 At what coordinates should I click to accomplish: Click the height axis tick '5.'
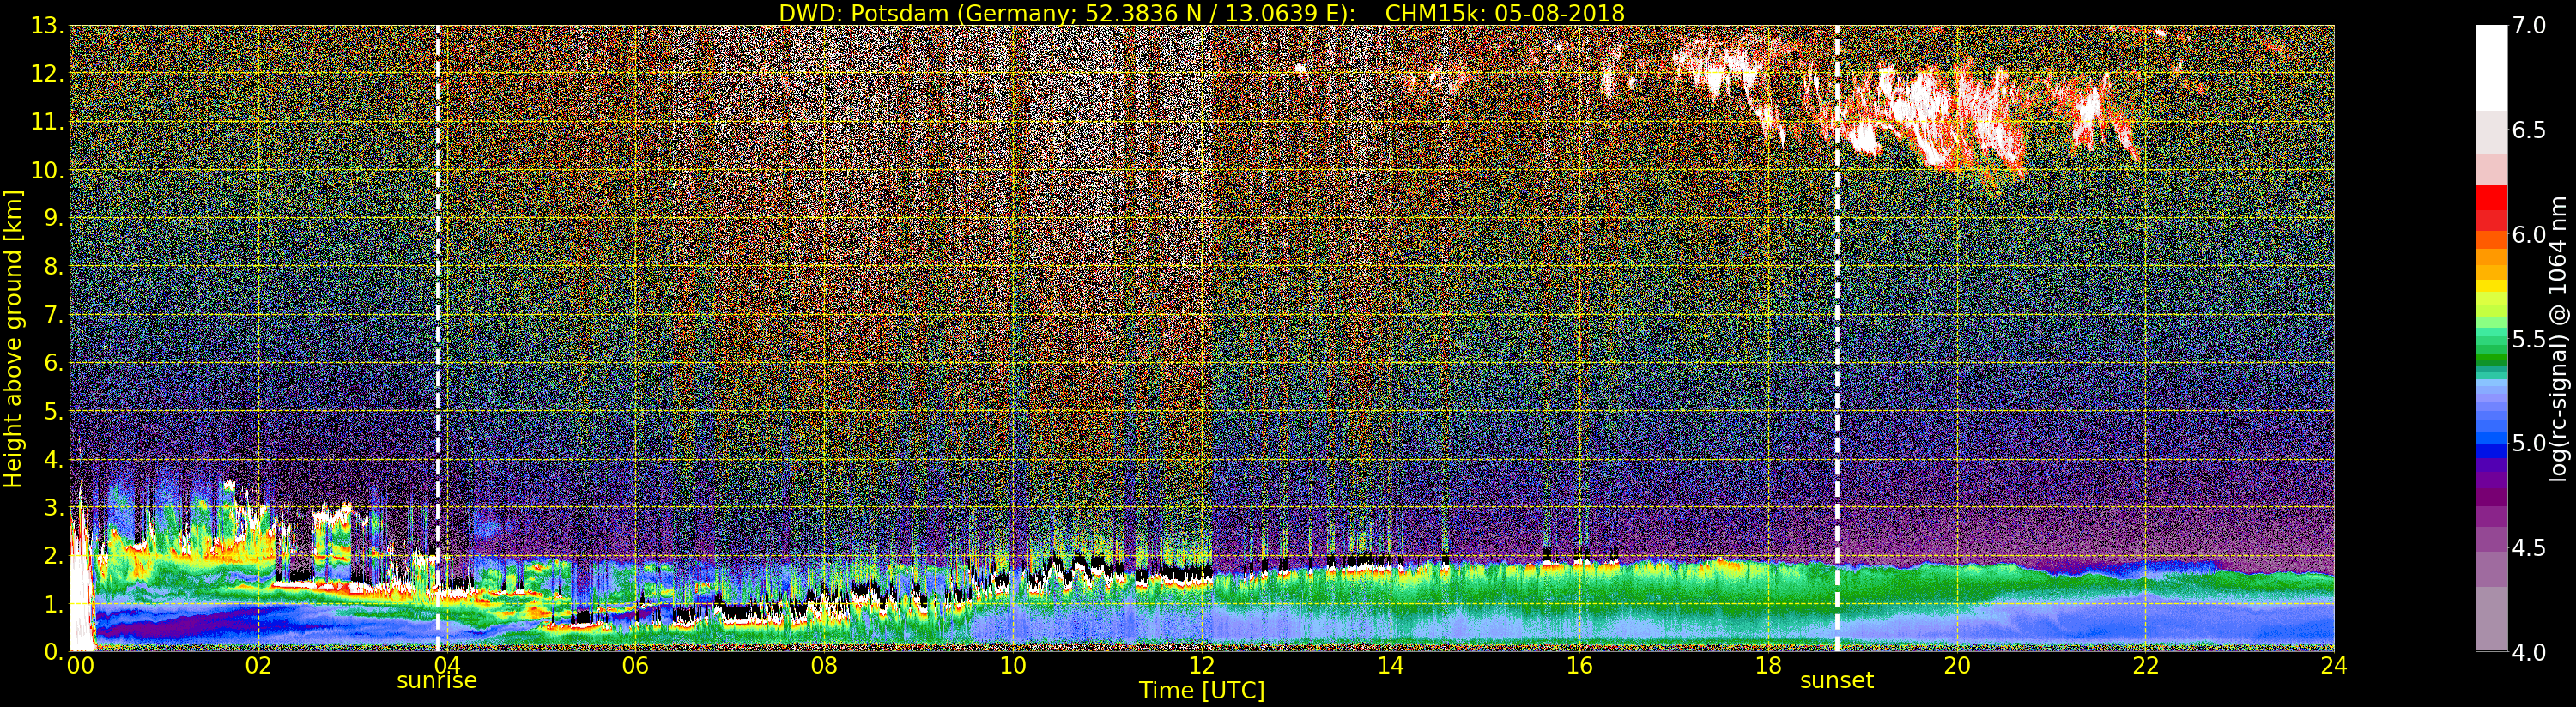tap(53, 411)
